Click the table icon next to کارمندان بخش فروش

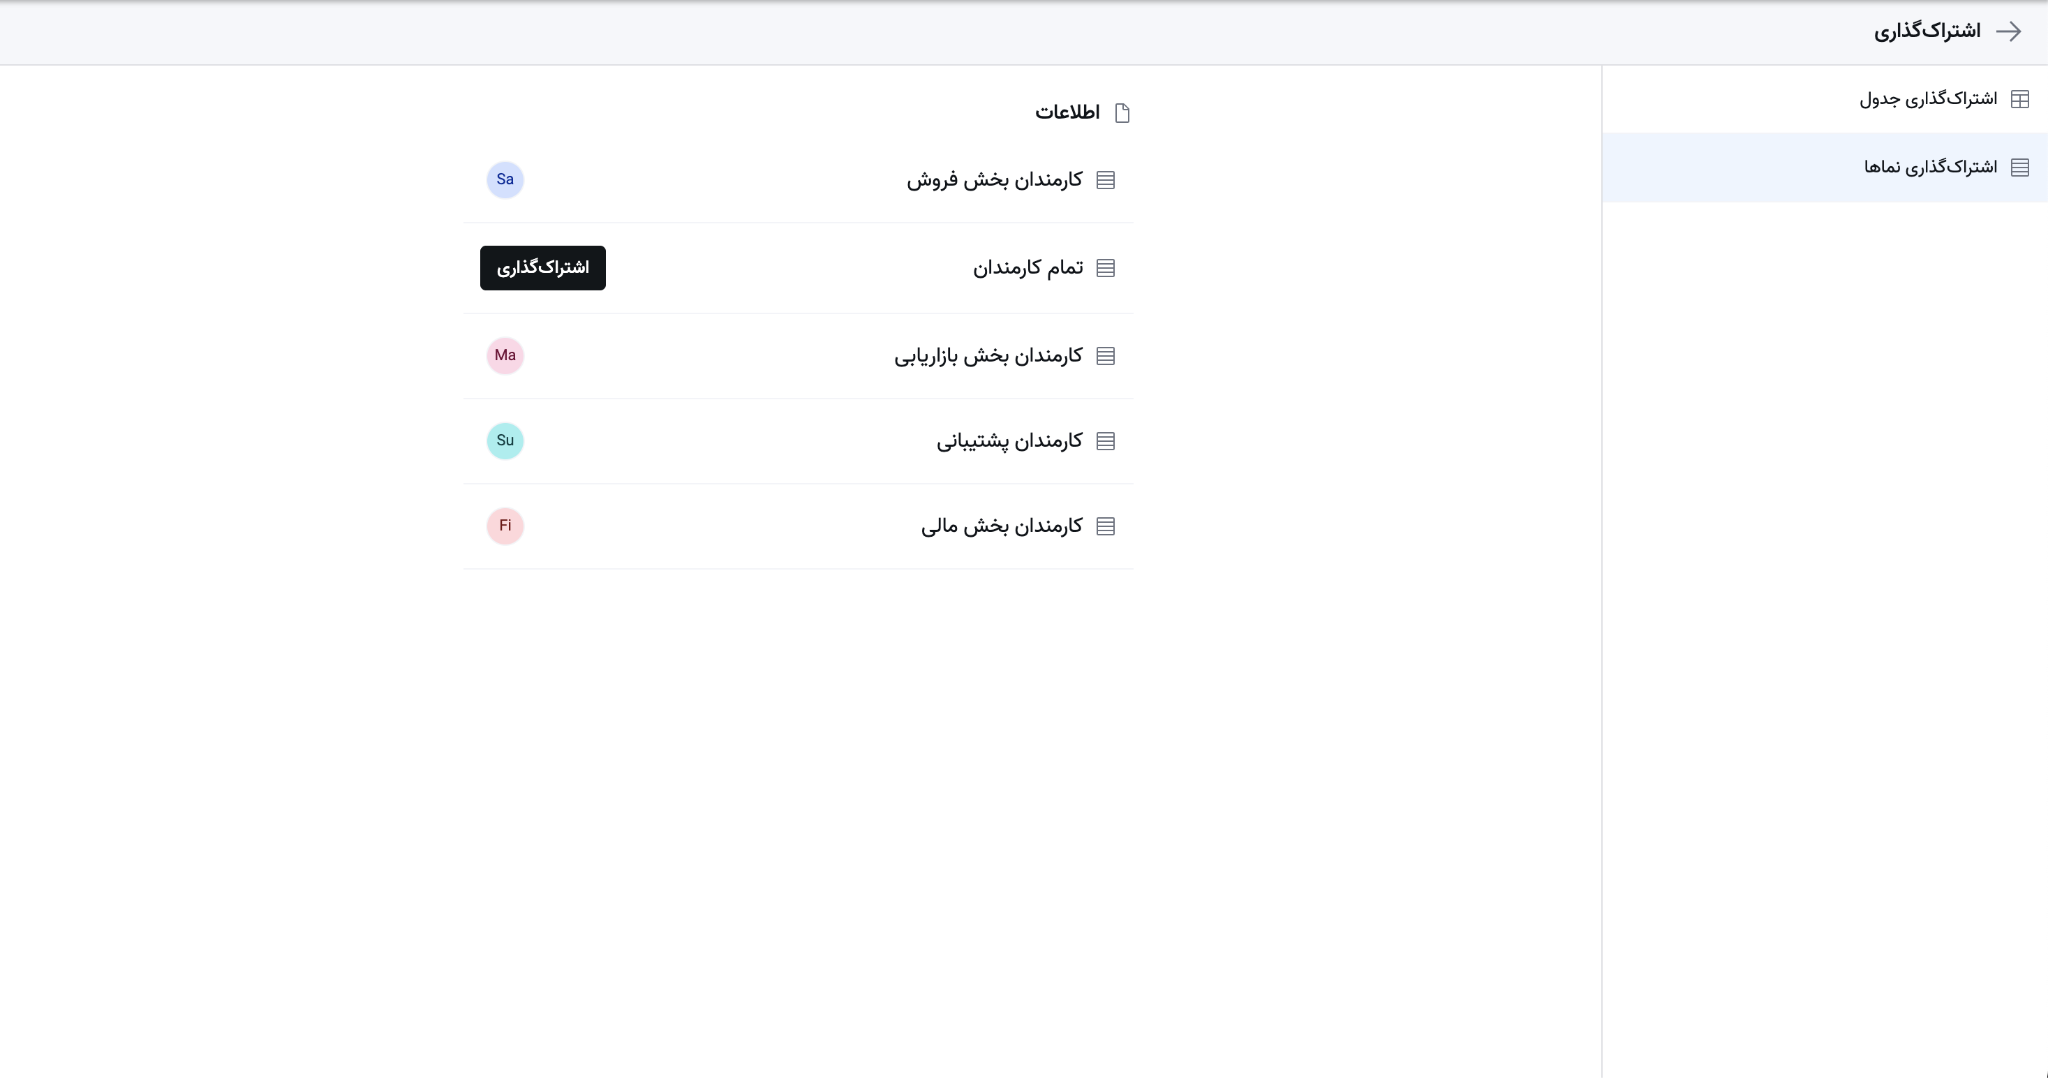coord(1106,180)
